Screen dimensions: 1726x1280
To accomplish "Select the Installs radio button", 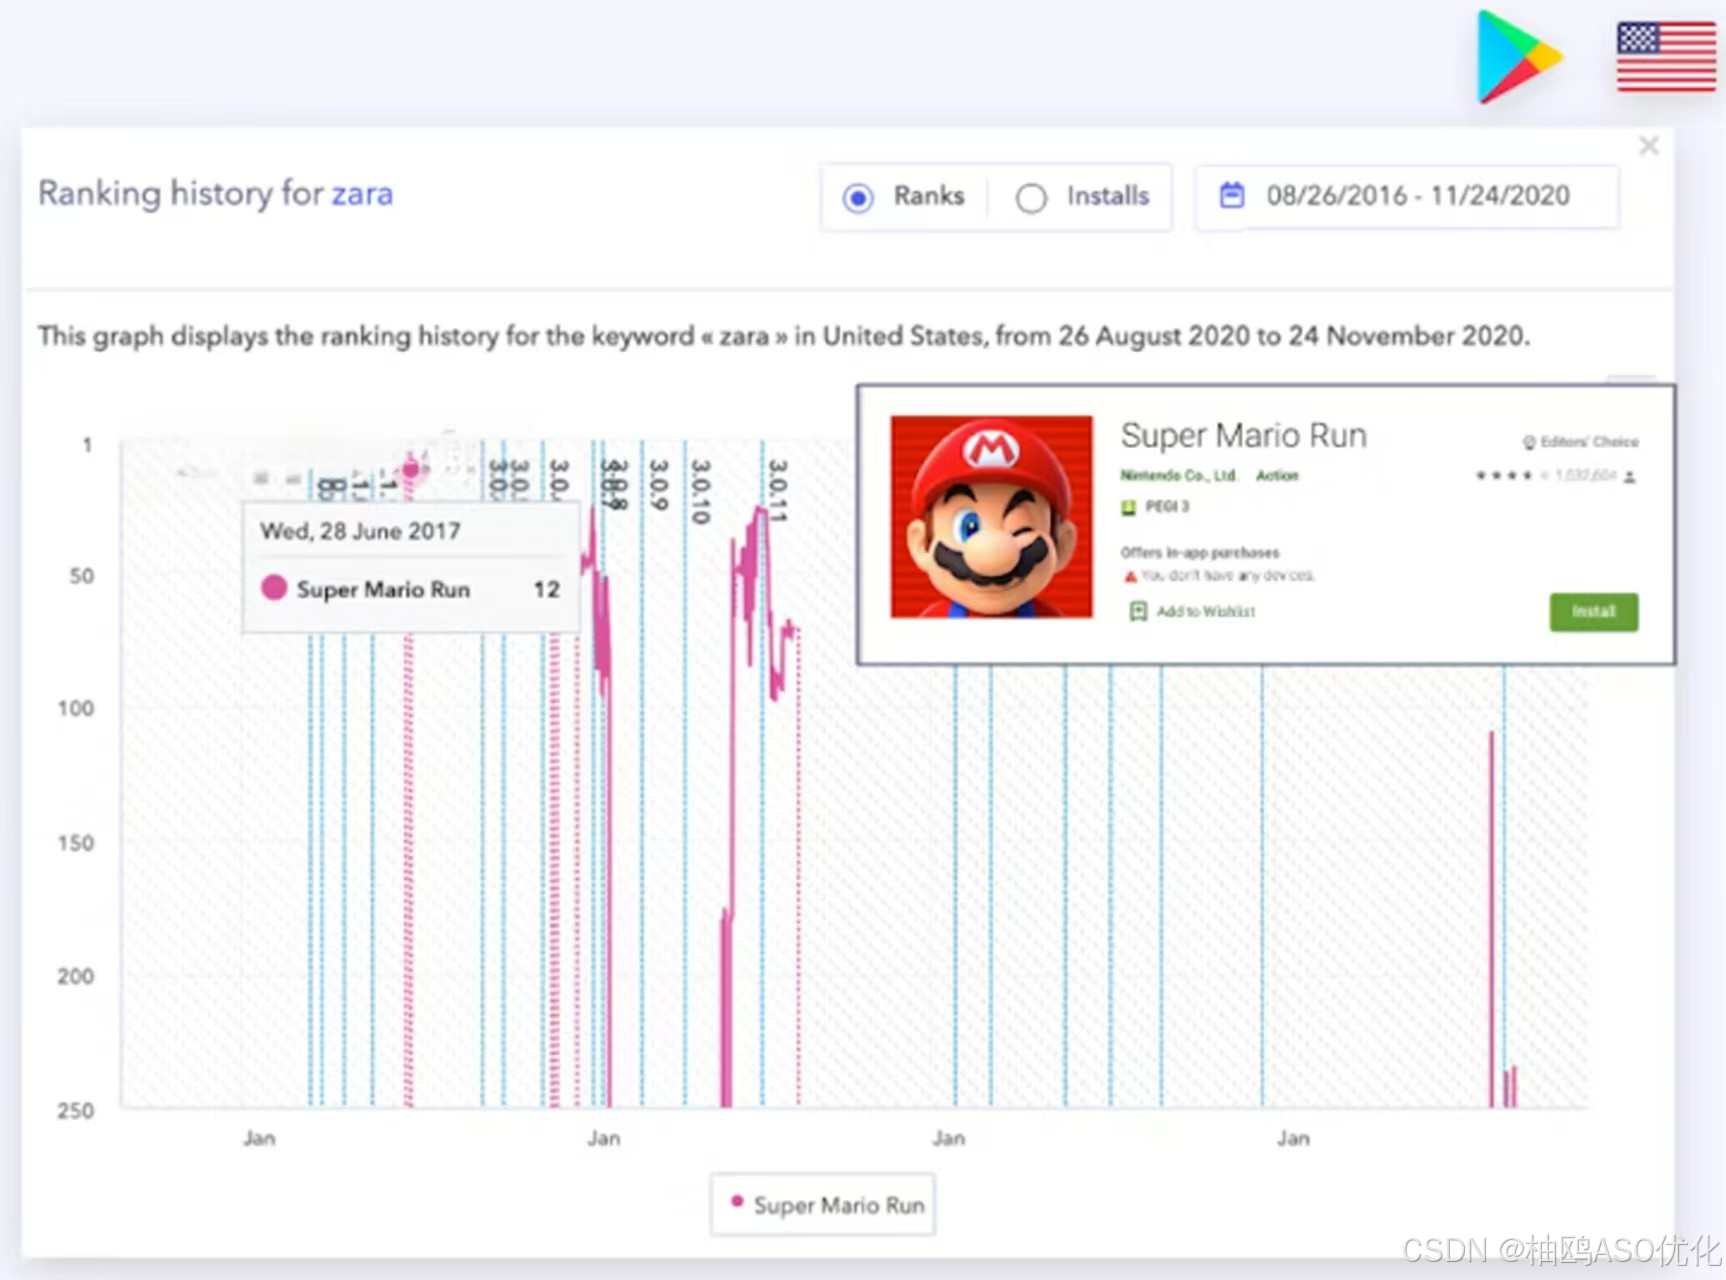I will (1031, 198).
